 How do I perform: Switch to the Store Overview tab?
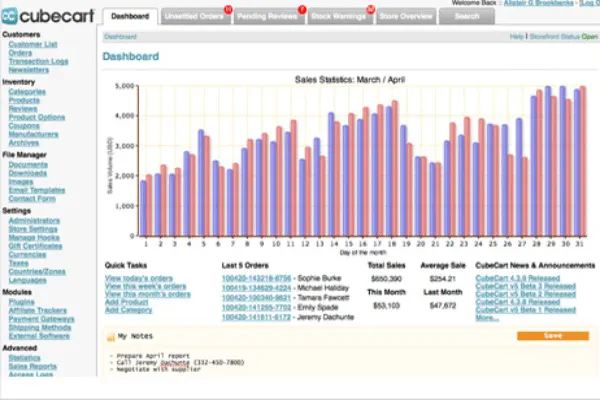coord(407,17)
